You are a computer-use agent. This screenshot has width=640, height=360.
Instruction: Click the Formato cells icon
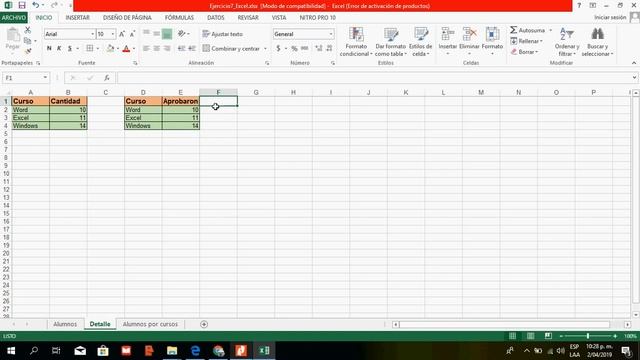(x=492, y=35)
